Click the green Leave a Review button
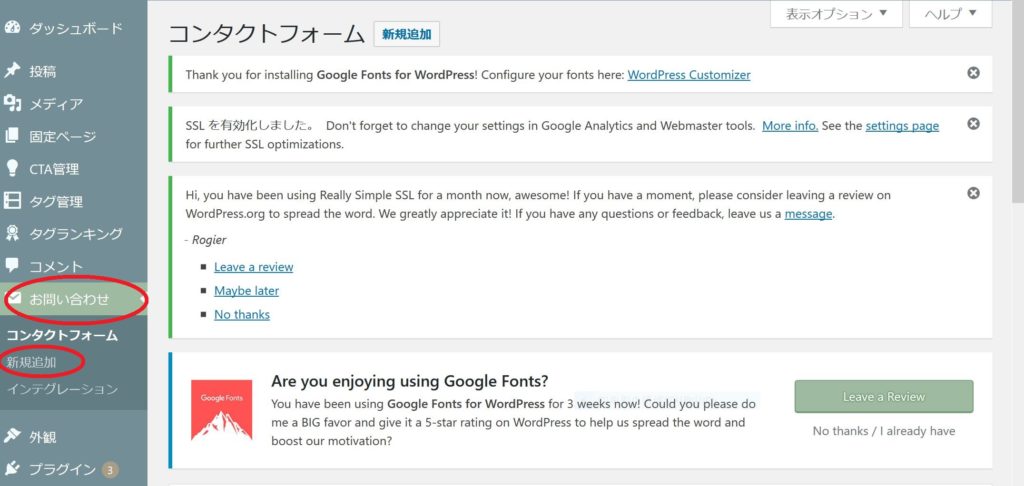Screen dimensions: 1024x486 (884, 397)
